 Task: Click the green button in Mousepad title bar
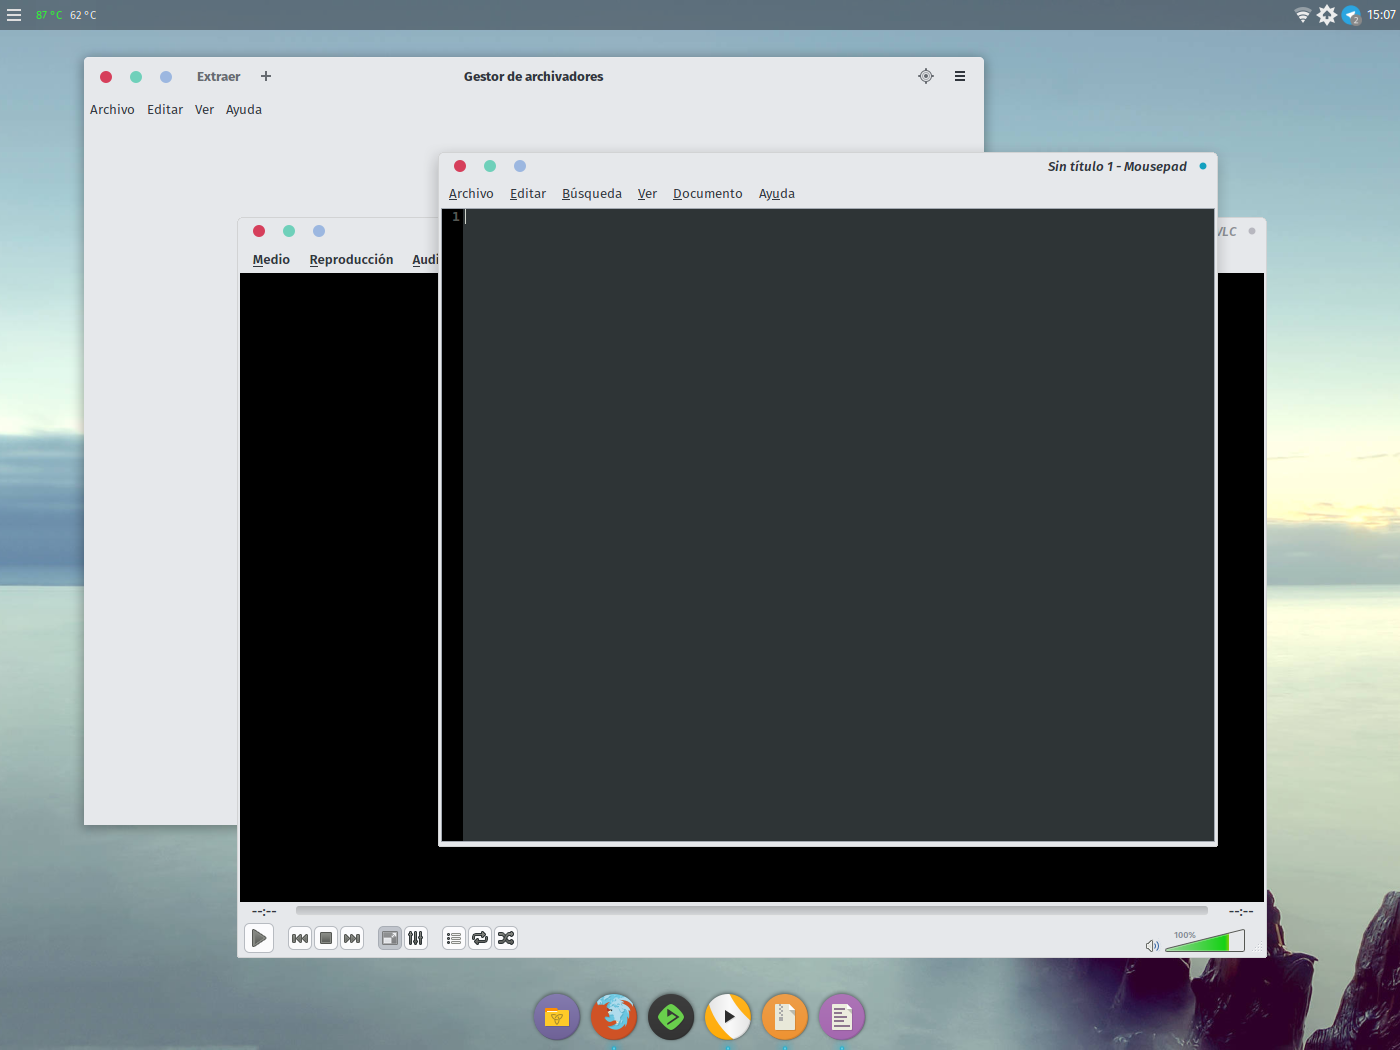490,166
